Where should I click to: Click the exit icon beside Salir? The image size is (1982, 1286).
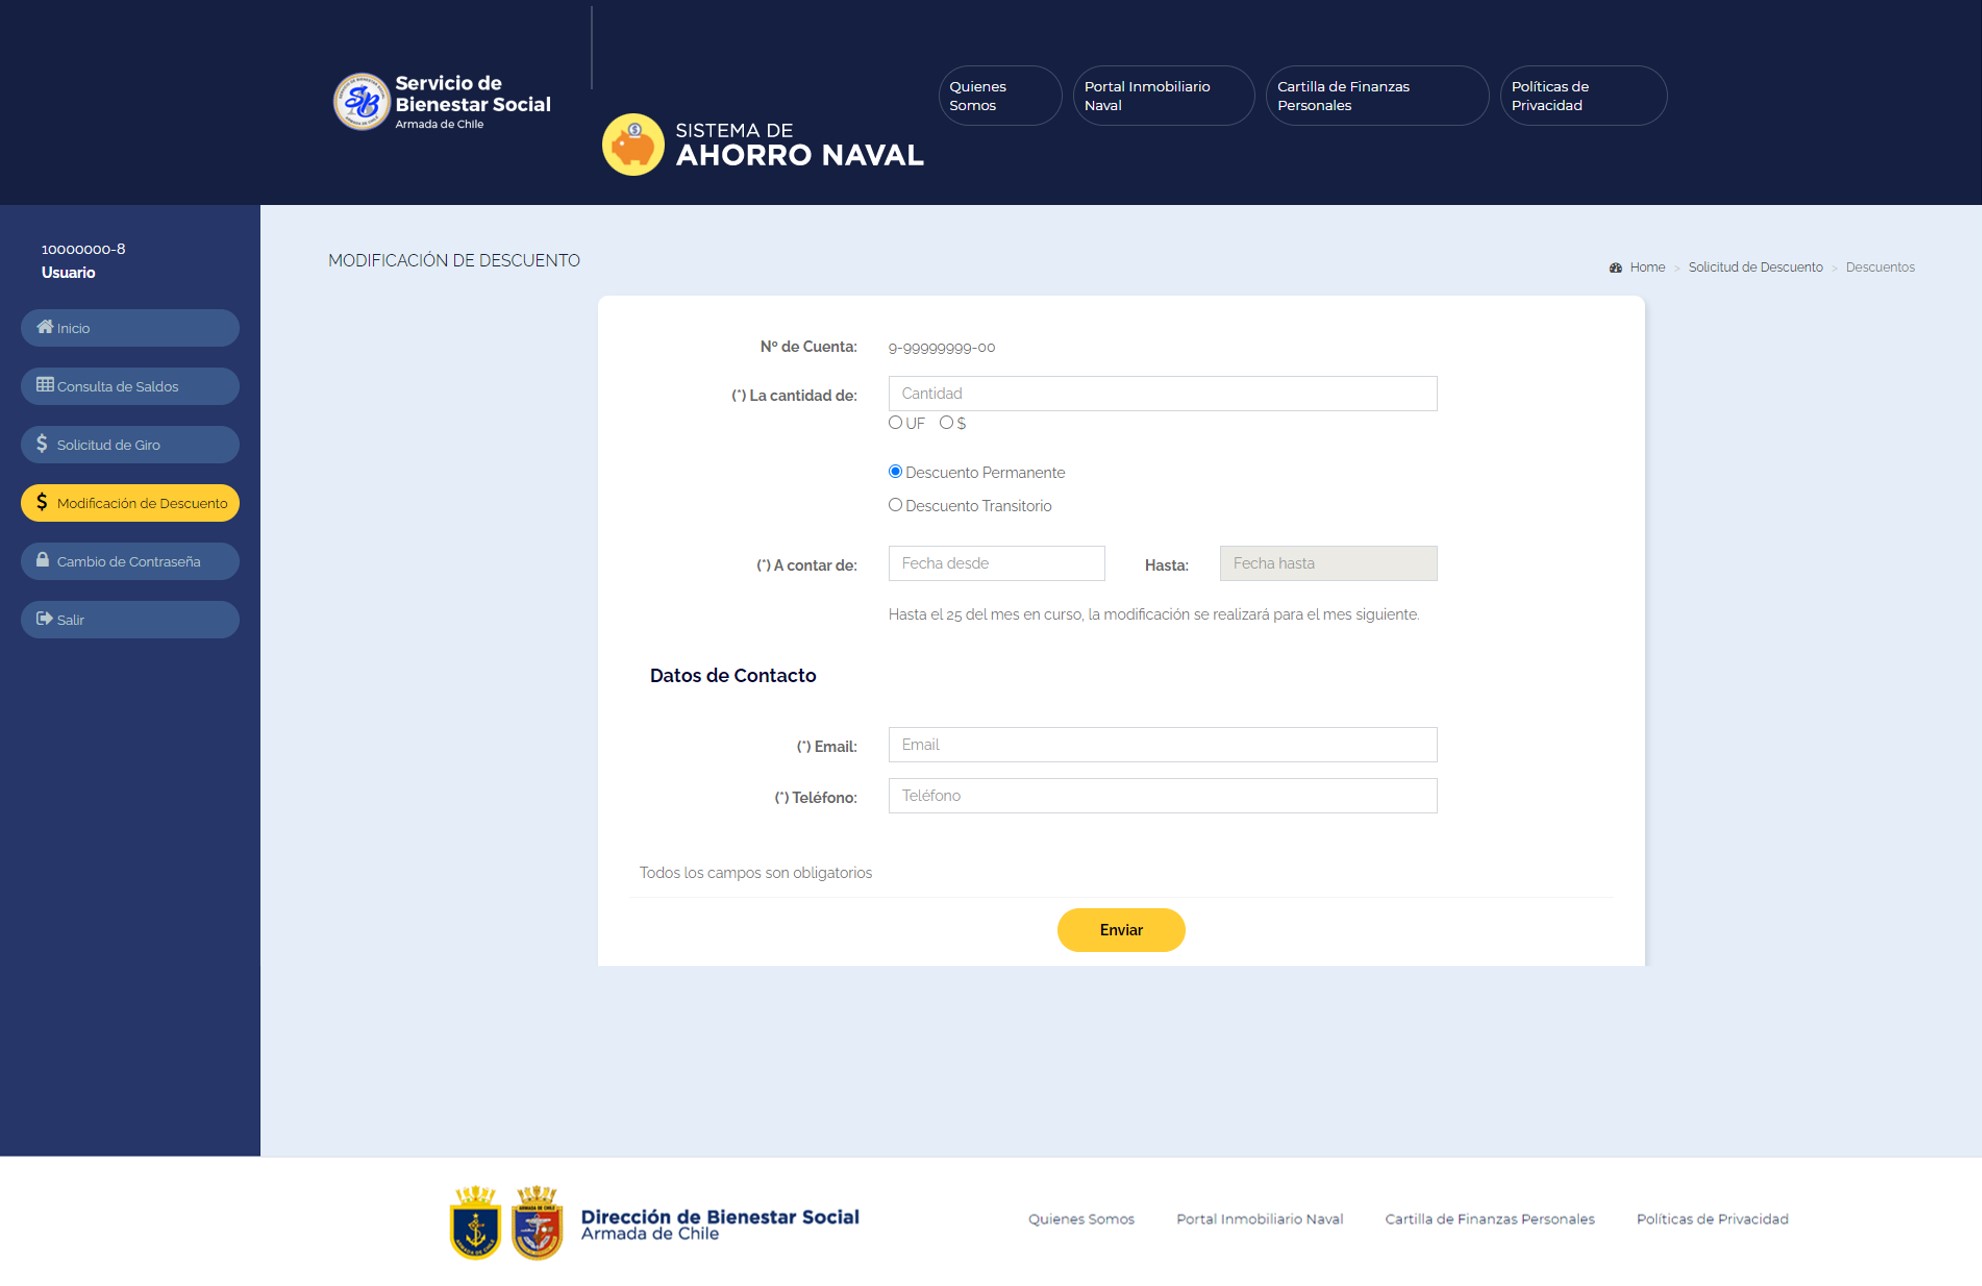[x=44, y=619]
